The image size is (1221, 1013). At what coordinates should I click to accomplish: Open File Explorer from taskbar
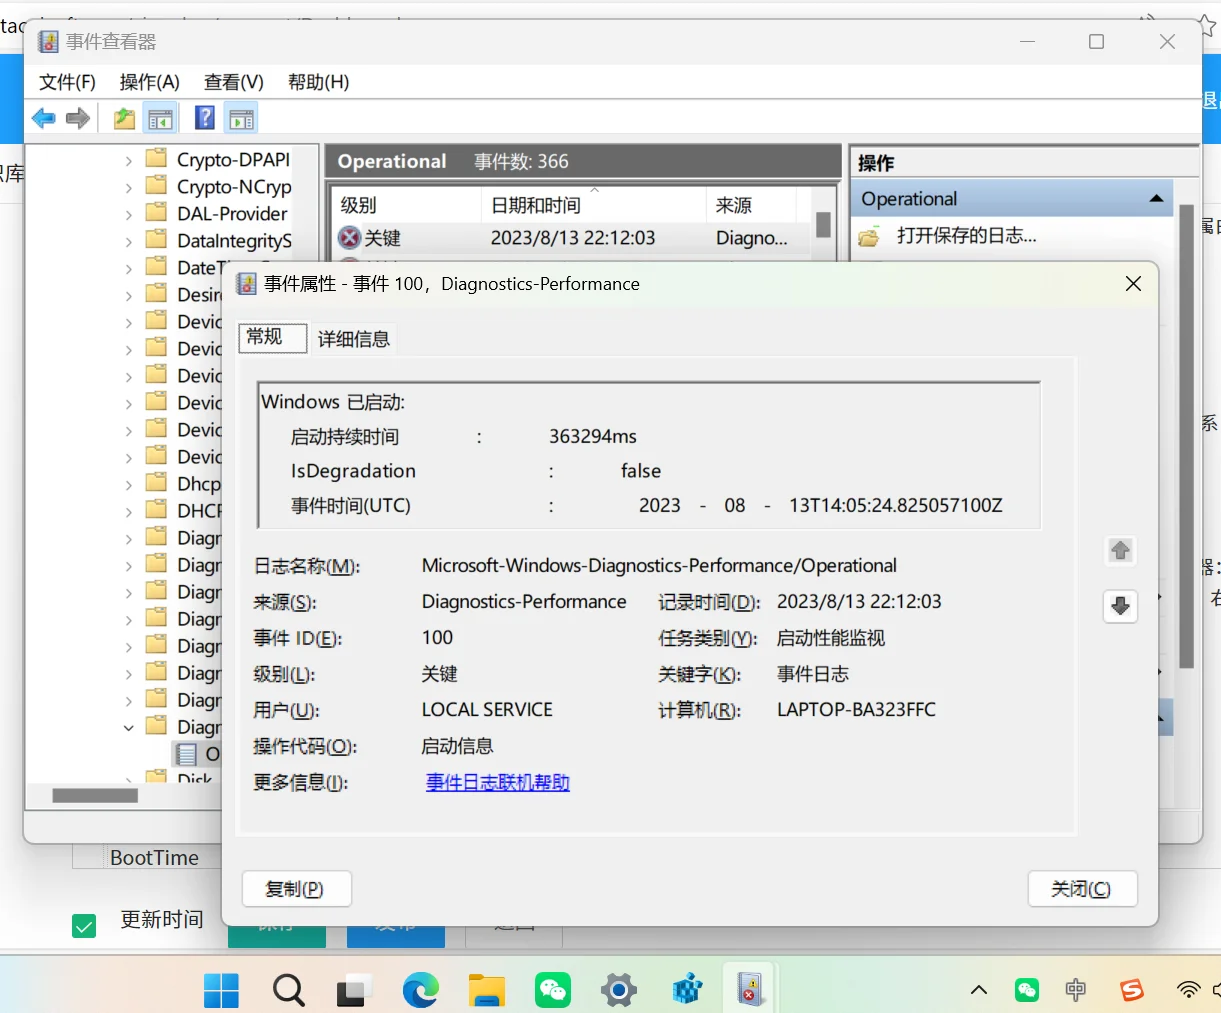(487, 990)
